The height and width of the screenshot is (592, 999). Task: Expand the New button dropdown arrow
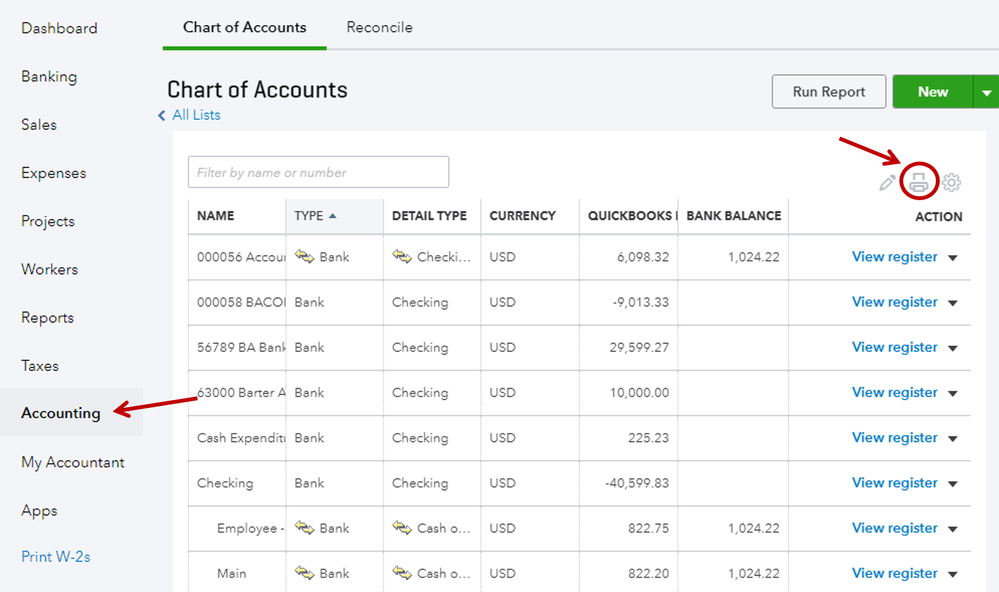coord(986,92)
